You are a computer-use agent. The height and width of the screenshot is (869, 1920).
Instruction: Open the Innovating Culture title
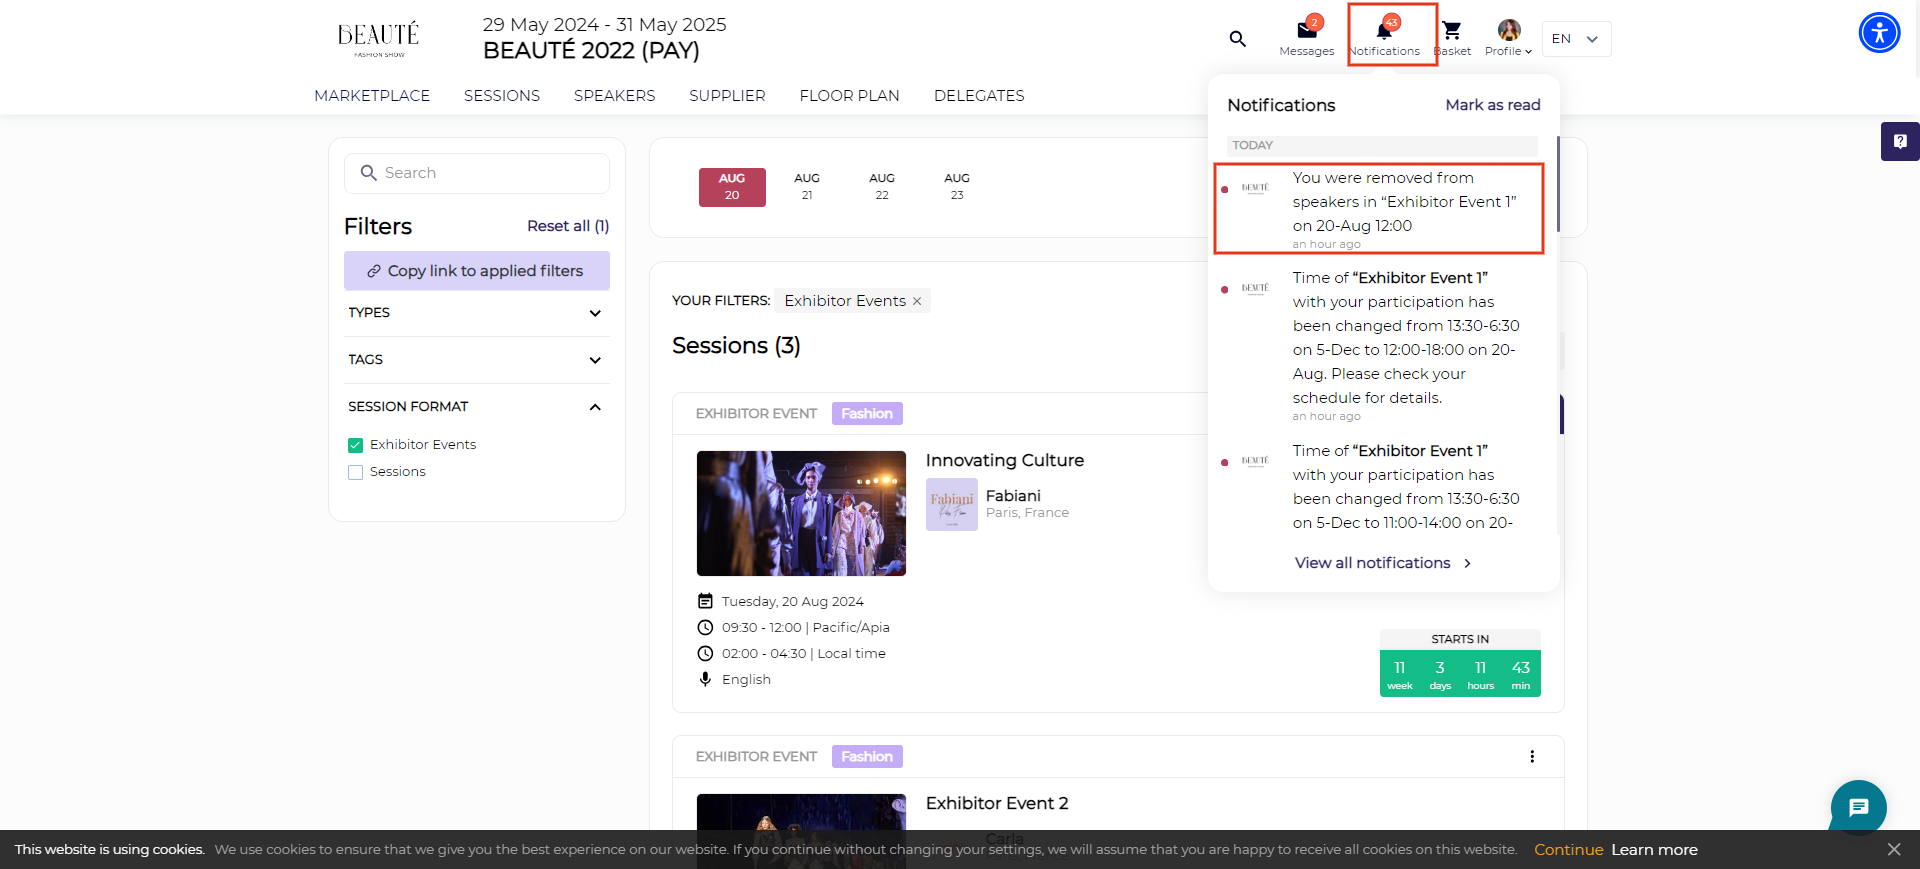[1005, 460]
